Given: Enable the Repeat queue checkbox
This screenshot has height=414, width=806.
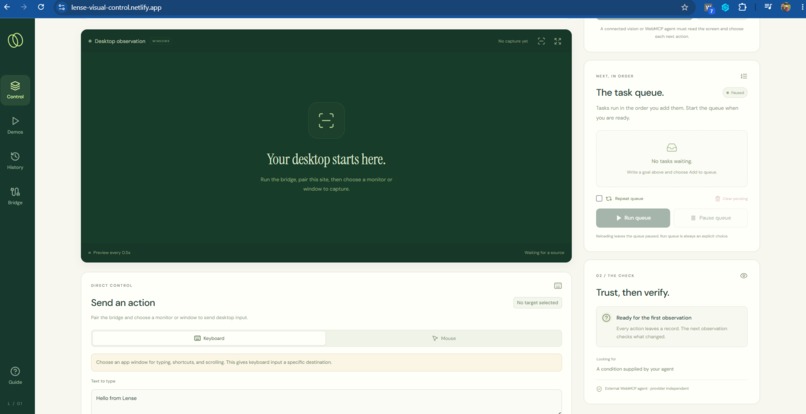Looking at the screenshot, I should [x=599, y=199].
